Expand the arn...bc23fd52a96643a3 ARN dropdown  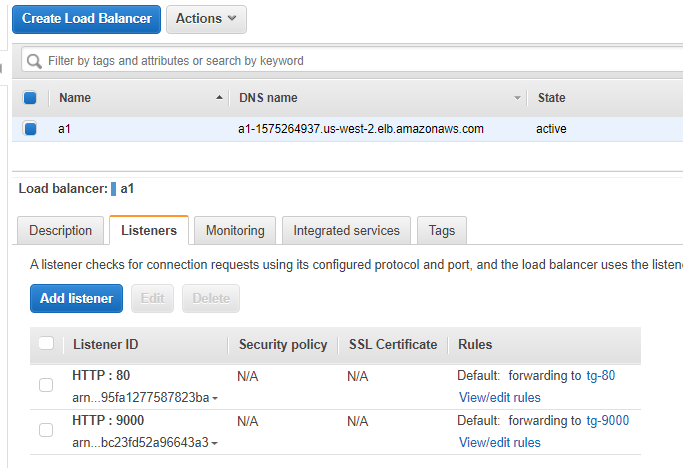coord(214,443)
